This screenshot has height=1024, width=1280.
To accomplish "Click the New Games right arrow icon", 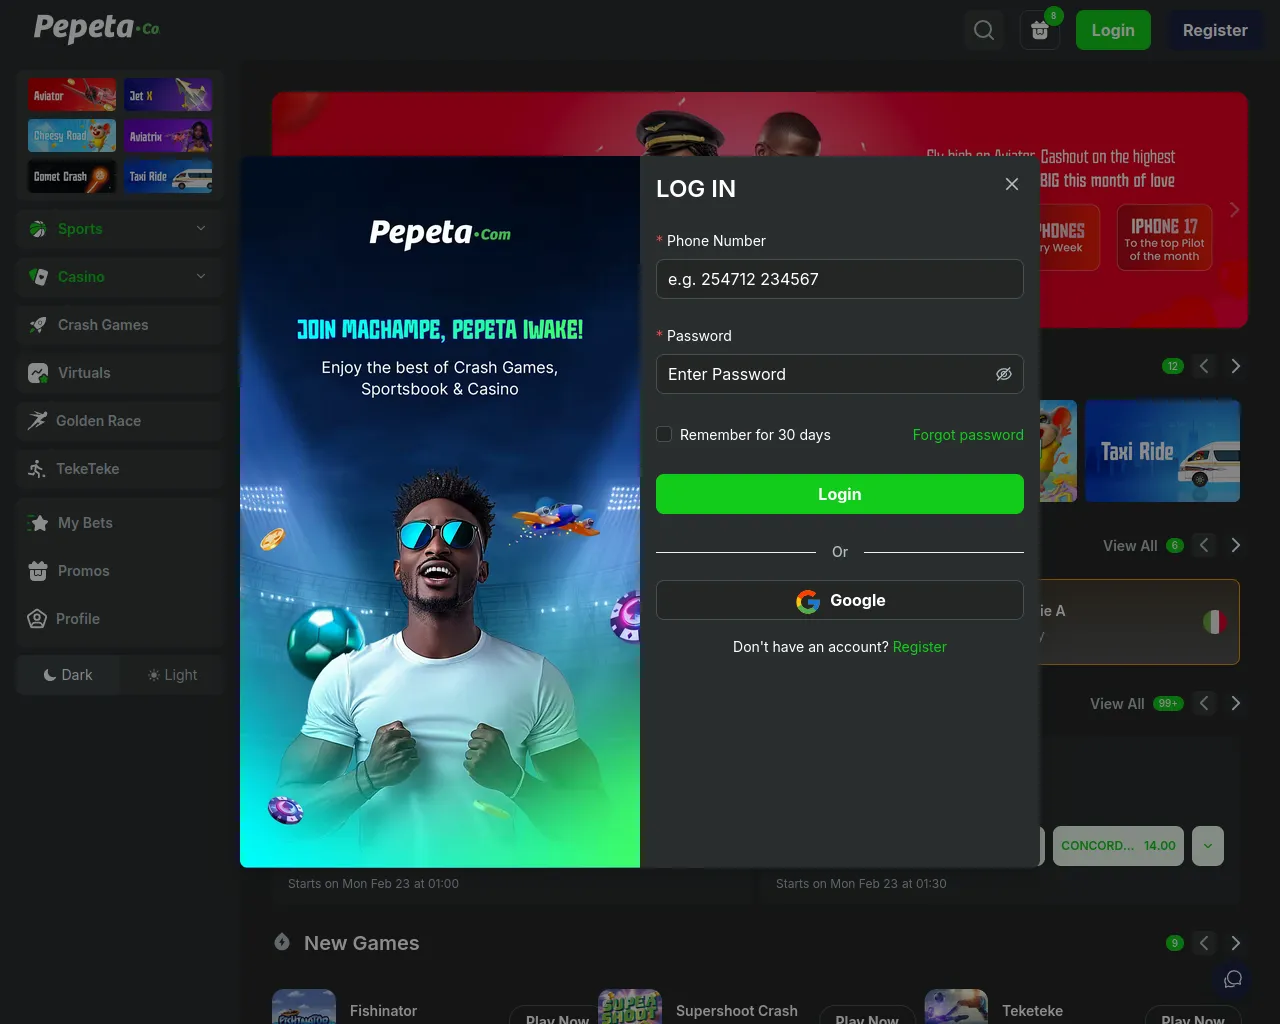I will (x=1235, y=943).
